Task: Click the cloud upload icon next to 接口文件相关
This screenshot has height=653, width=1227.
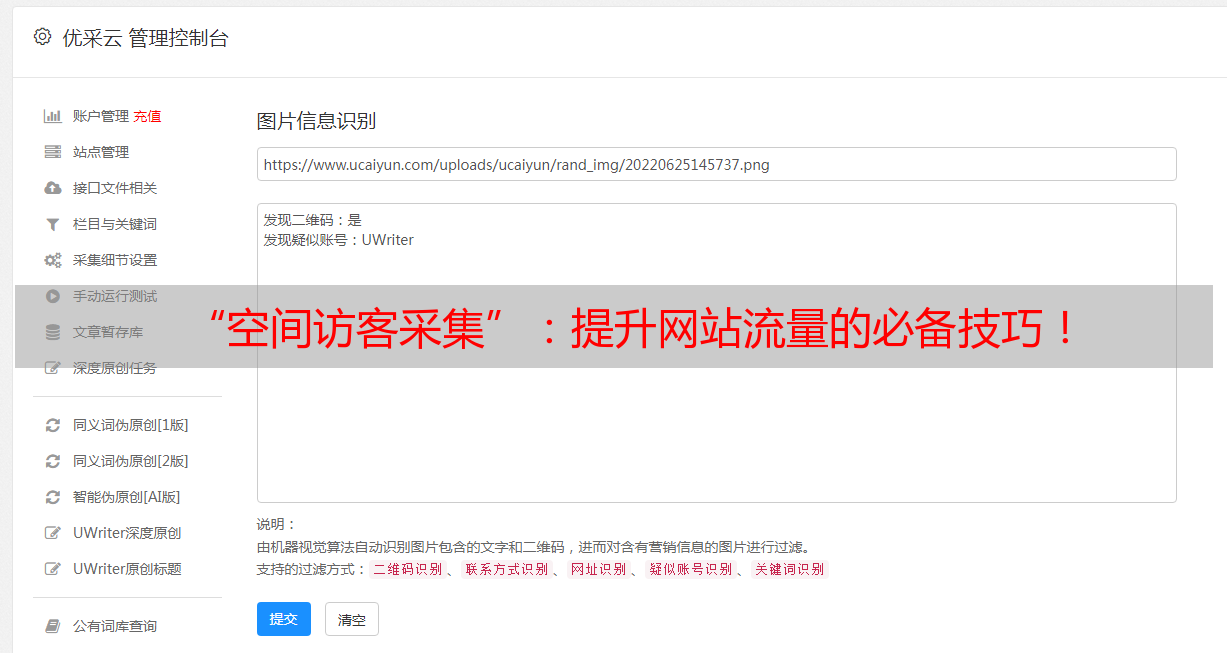Action: click(53, 188)
